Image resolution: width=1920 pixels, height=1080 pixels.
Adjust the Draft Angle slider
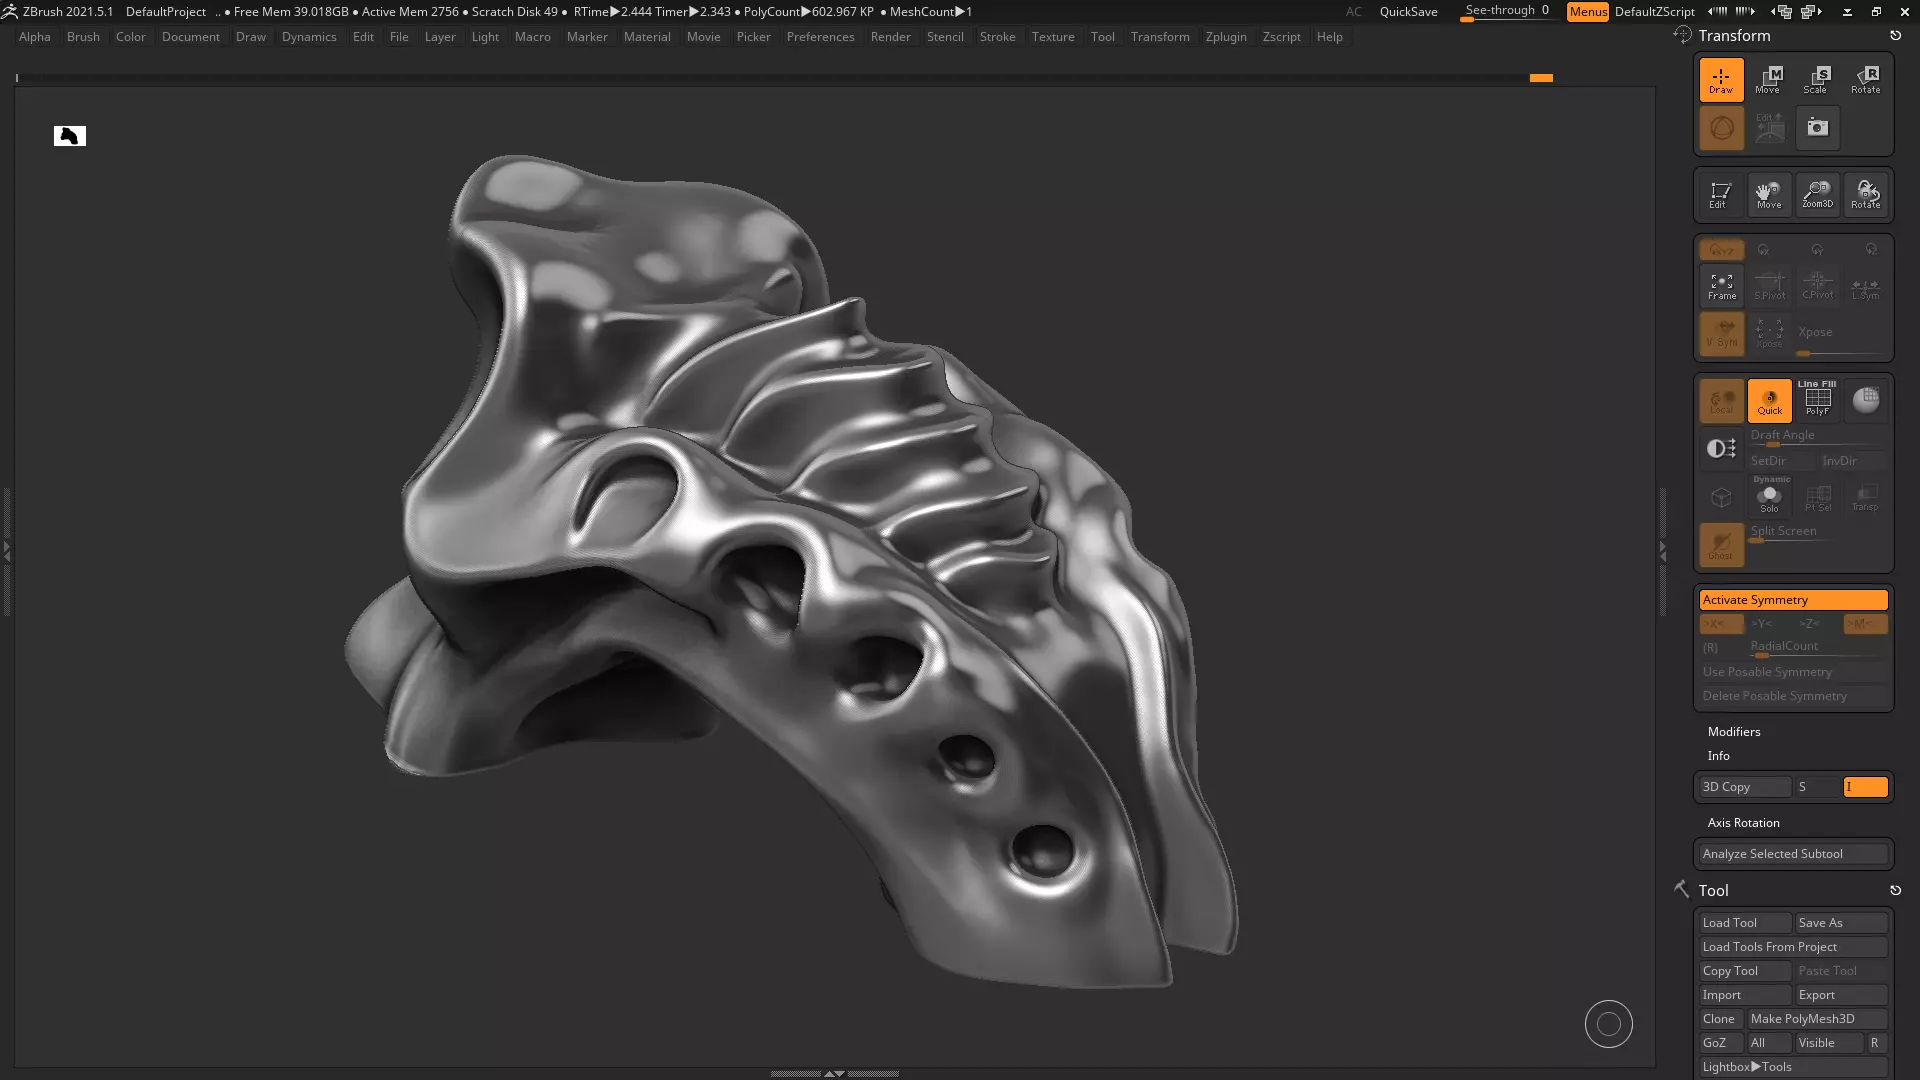point(1817,437)
